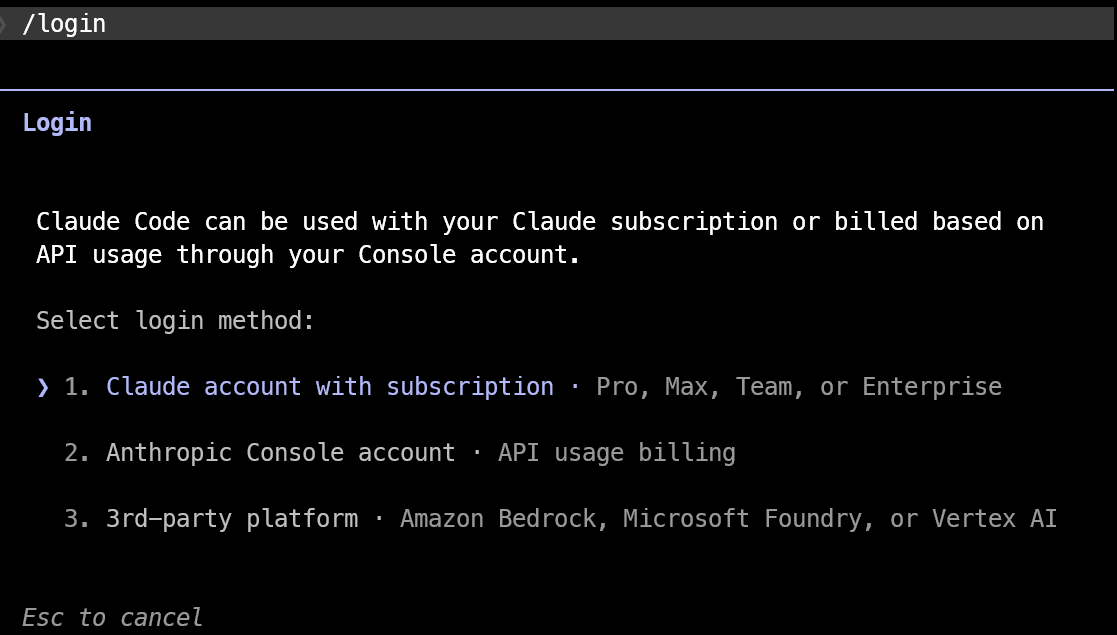Image resolution: width=1117 pixels, height=635 pixels.
Task: Click the "3." number label
Action: tap(74, 519)
